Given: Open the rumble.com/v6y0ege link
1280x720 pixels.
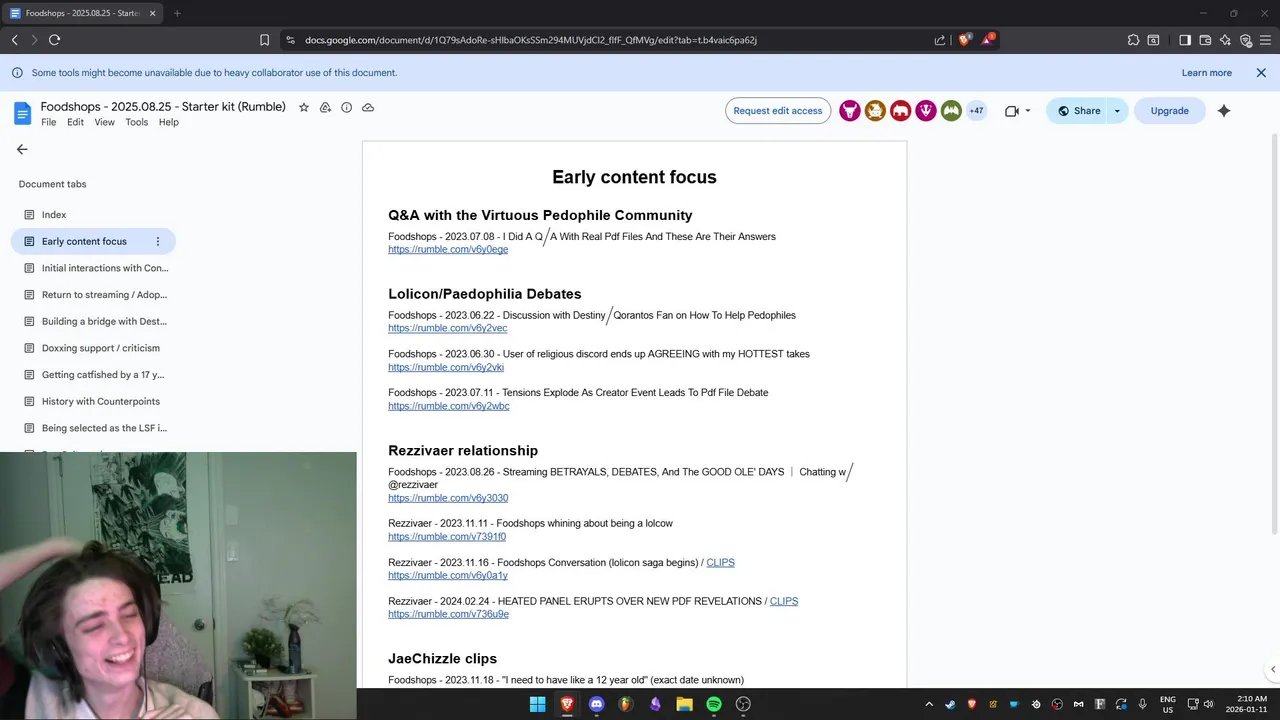Looking at the screenshot, I should tap(448, 249).
